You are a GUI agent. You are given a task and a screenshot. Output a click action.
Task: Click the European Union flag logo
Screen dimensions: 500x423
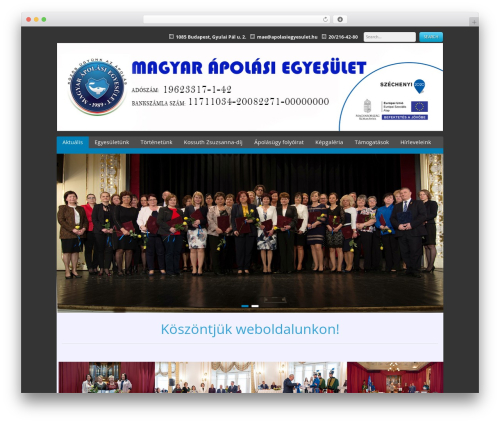(x=419, y=107)
